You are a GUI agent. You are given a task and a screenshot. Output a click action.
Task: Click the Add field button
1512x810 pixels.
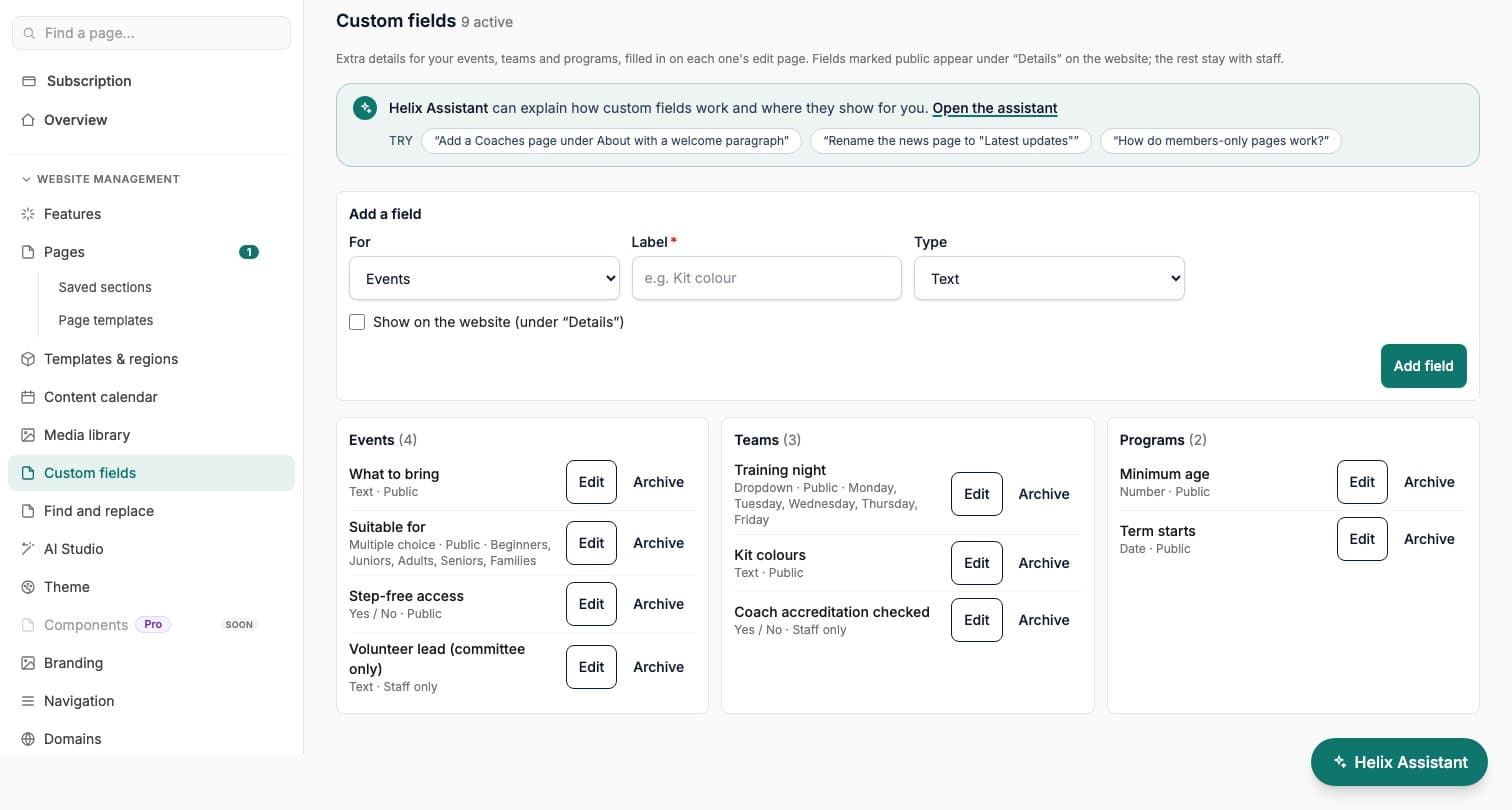pyautogui.click(x=1423, y=366)
